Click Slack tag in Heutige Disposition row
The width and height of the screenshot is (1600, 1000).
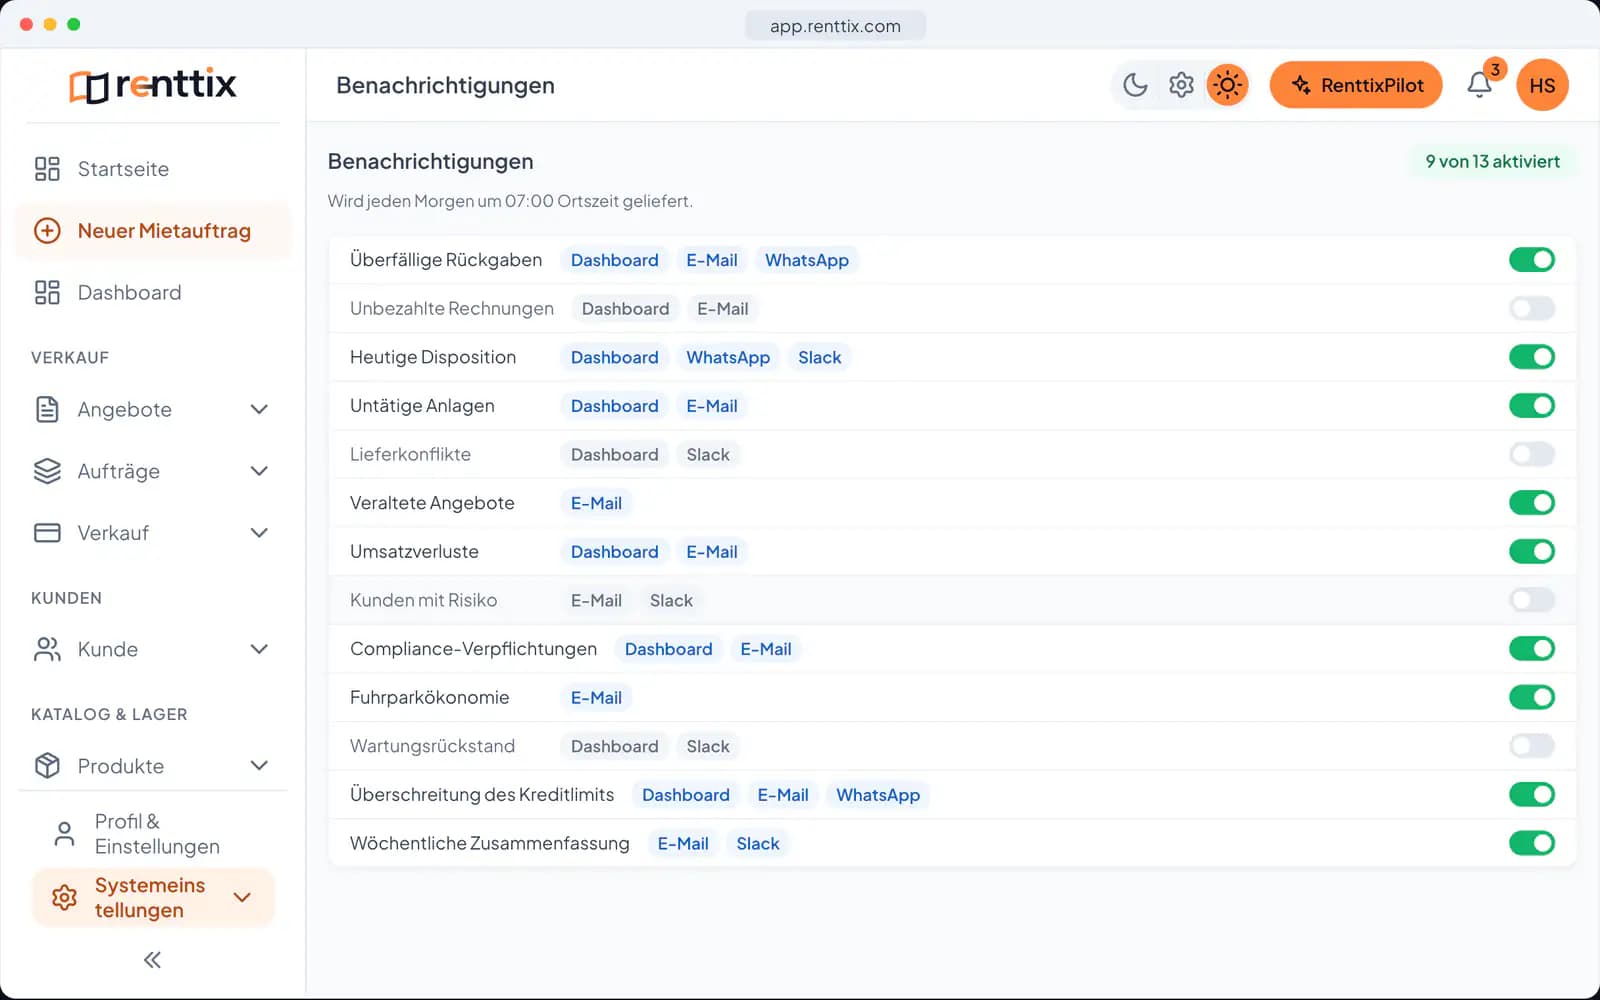point(819,357)
